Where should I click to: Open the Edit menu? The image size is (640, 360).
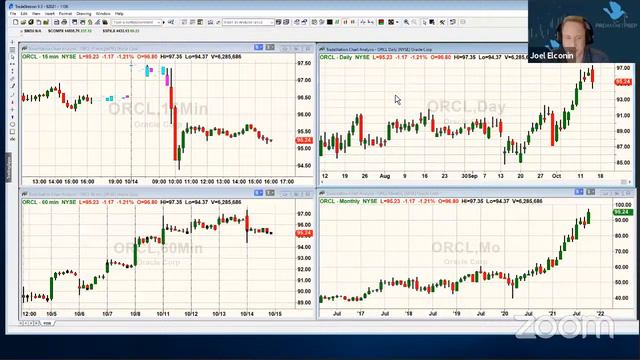[x=24, y=13]
